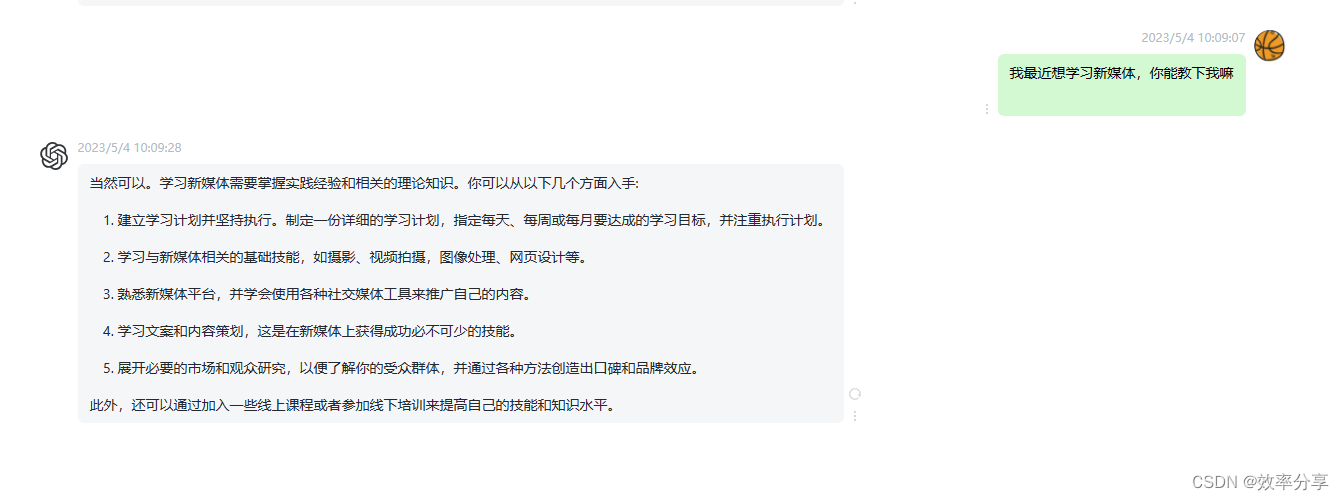Select list item 2 about 基础技能
1344x500 pixels.
(344, 257)
